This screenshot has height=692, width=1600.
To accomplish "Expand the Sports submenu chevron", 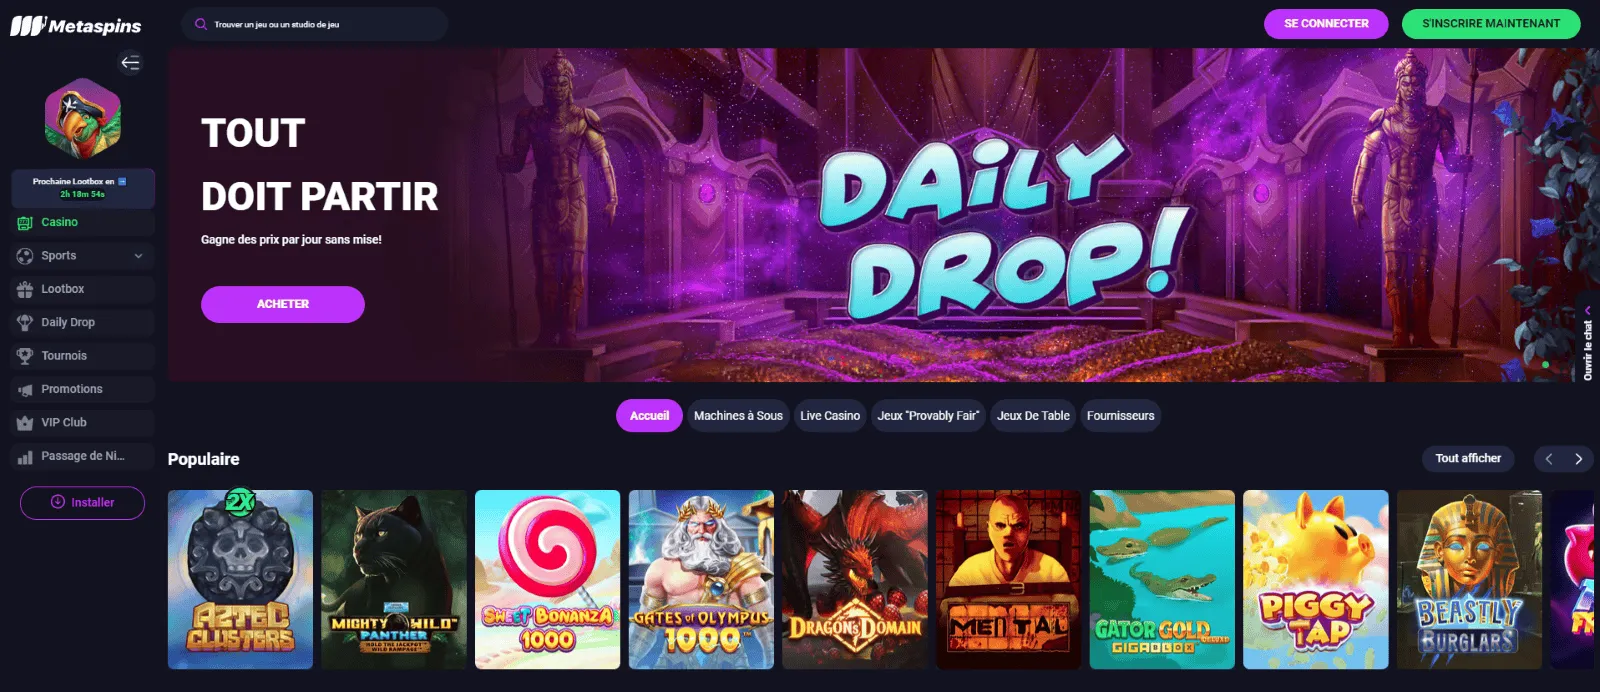I will tap(138, 256).
